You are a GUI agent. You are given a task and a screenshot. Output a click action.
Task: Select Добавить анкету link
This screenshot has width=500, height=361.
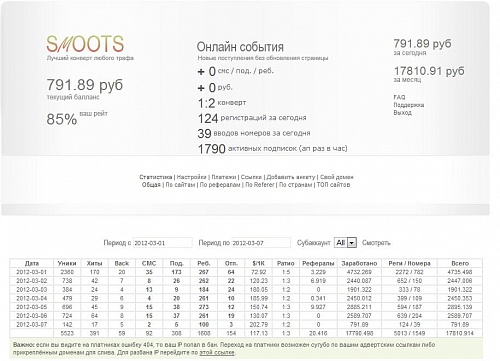pos(291,177)
